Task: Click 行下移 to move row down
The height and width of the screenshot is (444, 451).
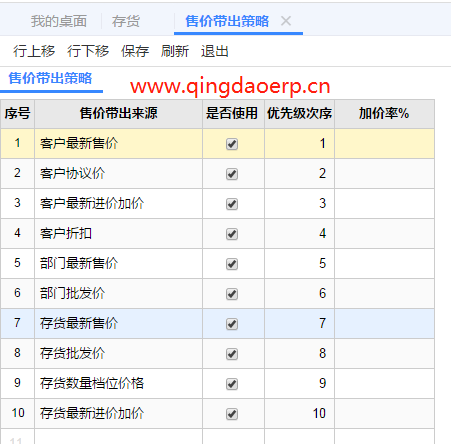Action: [x=88, y=52]
